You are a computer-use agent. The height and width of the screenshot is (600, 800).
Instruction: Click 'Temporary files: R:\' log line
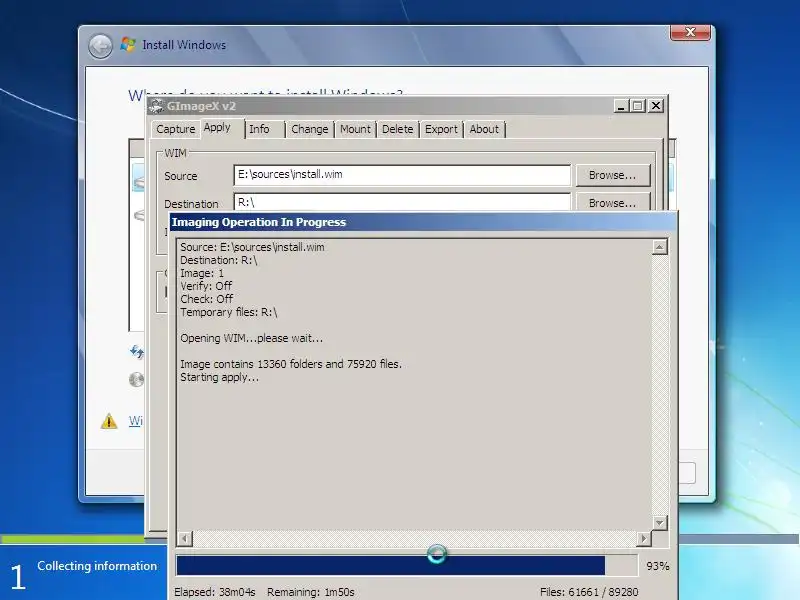pos(229,312)
